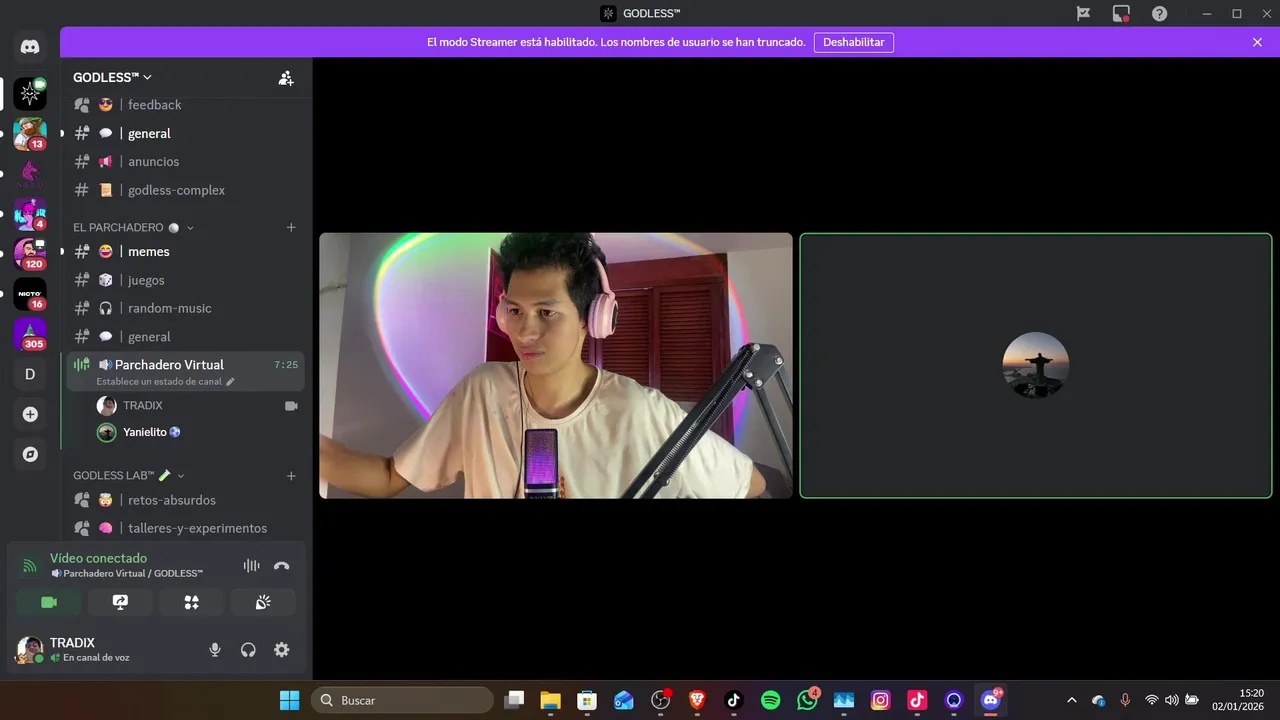Open Brave browser from the taskbar
1280x720 pixels.
(x=697, y=700)
